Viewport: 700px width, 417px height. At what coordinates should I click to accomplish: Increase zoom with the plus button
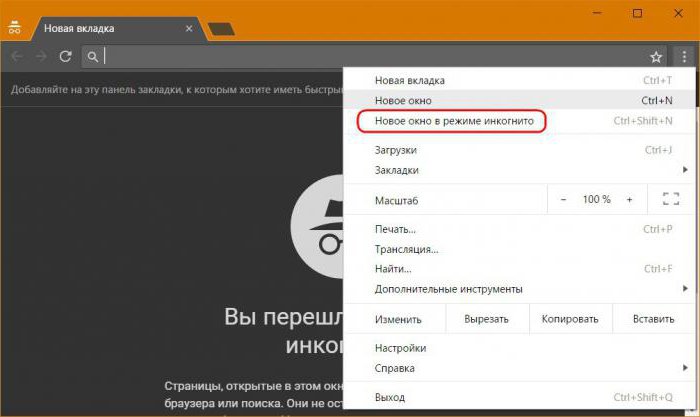click(629, 200)
